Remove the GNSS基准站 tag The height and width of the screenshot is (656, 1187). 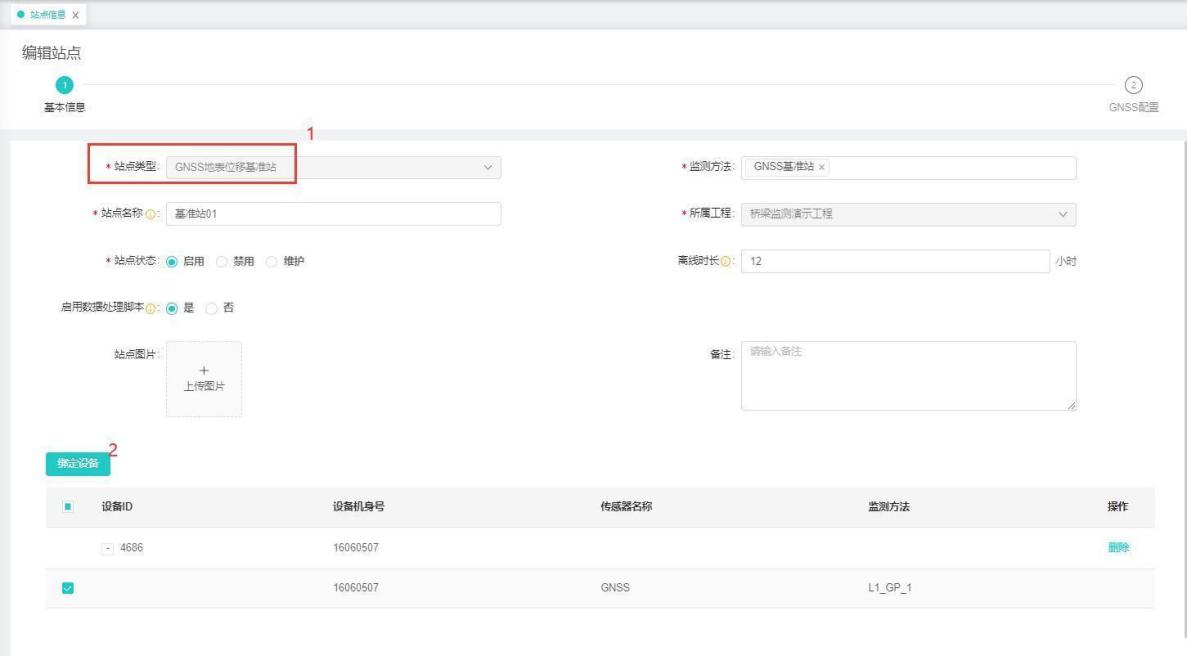click(822, 168)
